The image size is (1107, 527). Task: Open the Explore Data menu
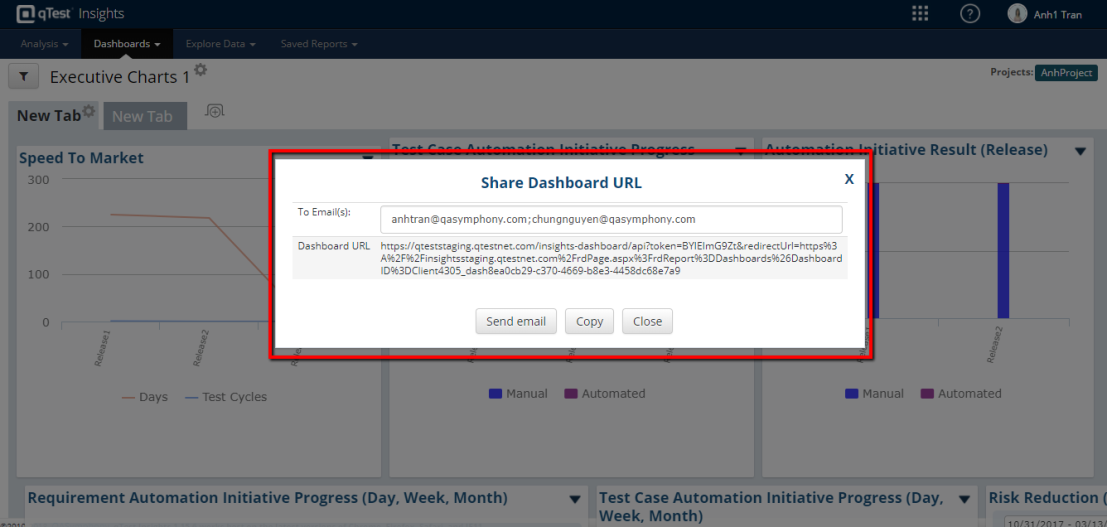coord(220,44)
